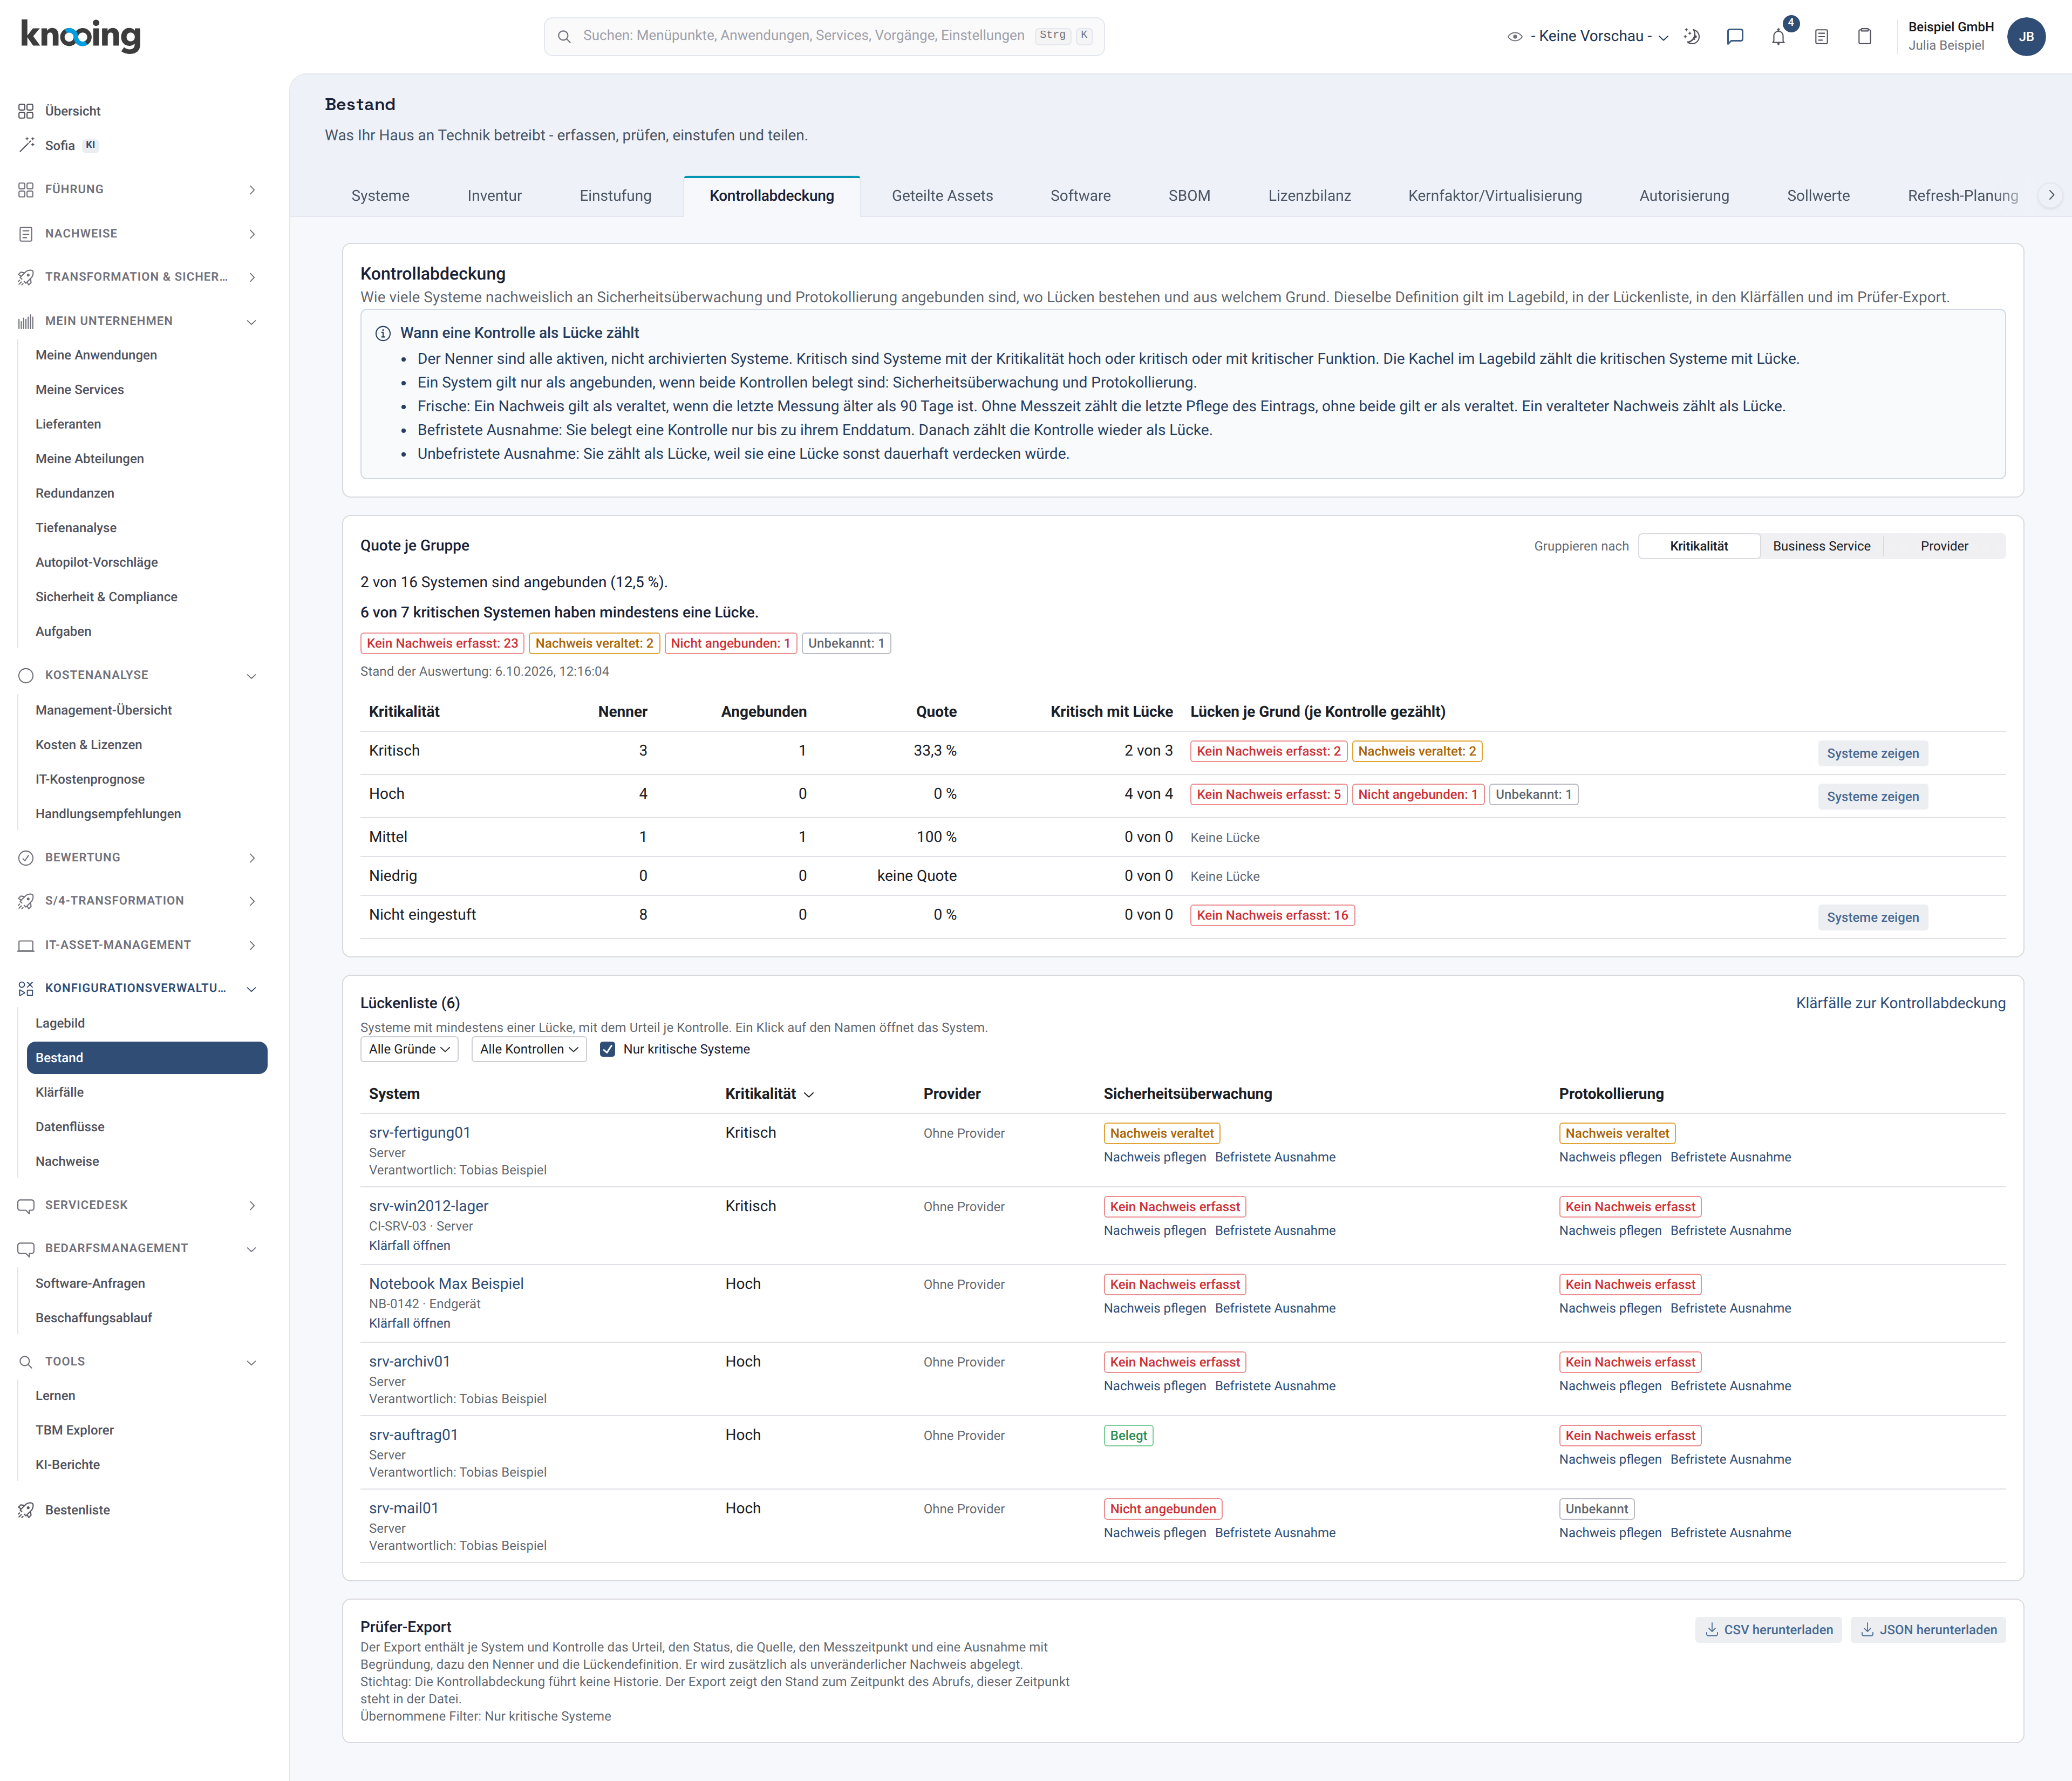Open the clipboard icon in header
Image resolution: width=2072 pixels, height=1781 pixels.
click(x=1864, y=37)
